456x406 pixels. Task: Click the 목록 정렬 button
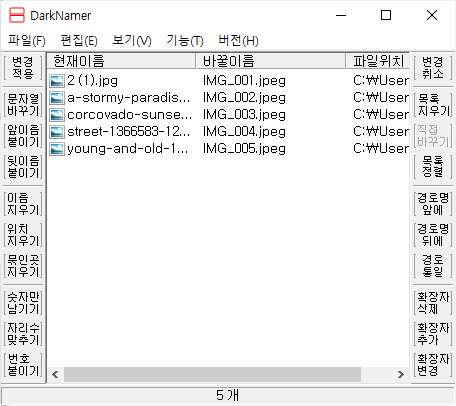click(x=433, y=167)
